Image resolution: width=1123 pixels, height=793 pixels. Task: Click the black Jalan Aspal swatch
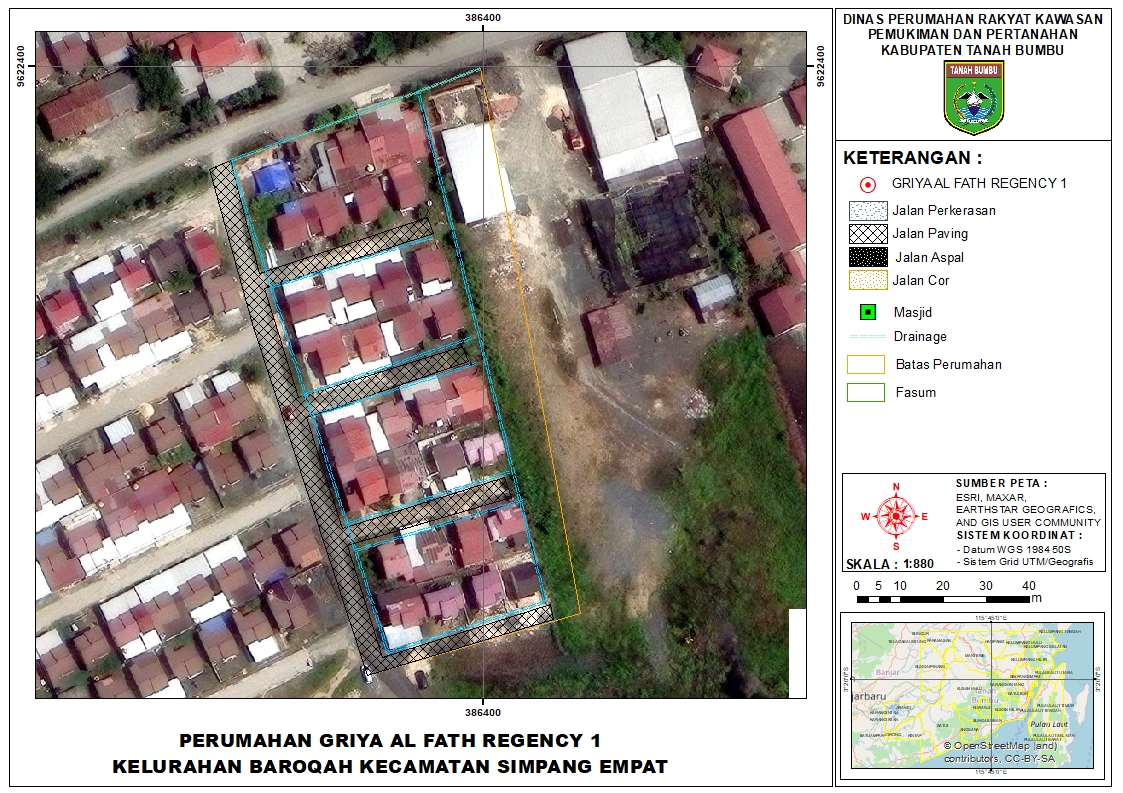click(866, 257)
